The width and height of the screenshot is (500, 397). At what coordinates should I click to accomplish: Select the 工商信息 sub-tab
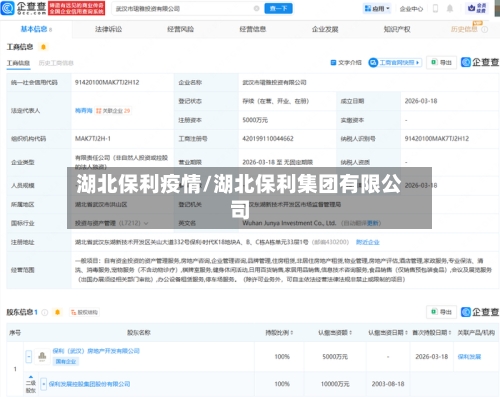point(18,63)
